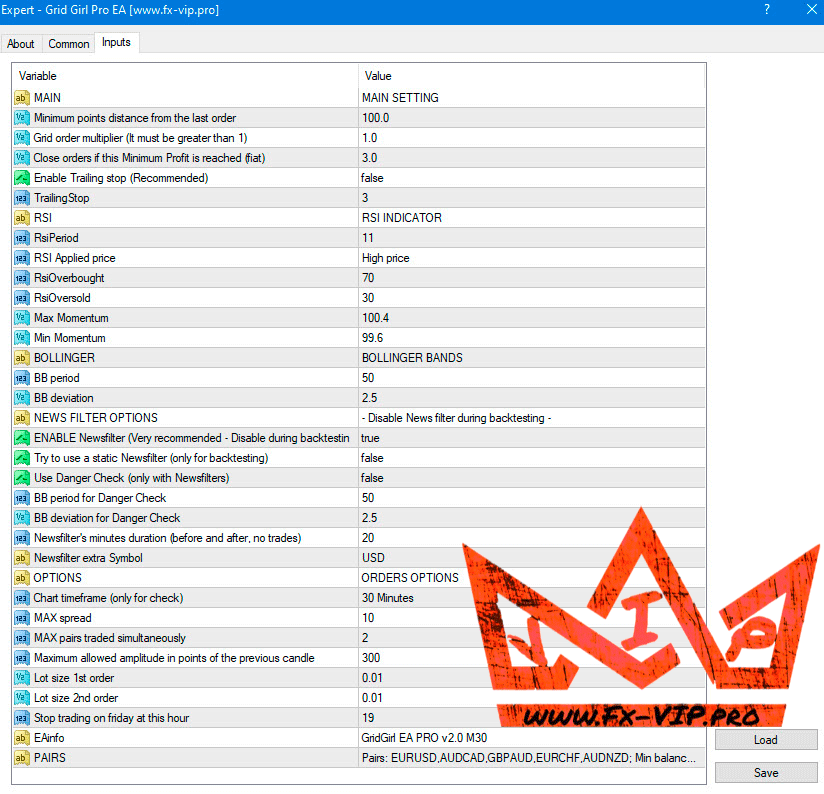Click the Save button
This screenshot has width=824, height=794.
point(766,773)
